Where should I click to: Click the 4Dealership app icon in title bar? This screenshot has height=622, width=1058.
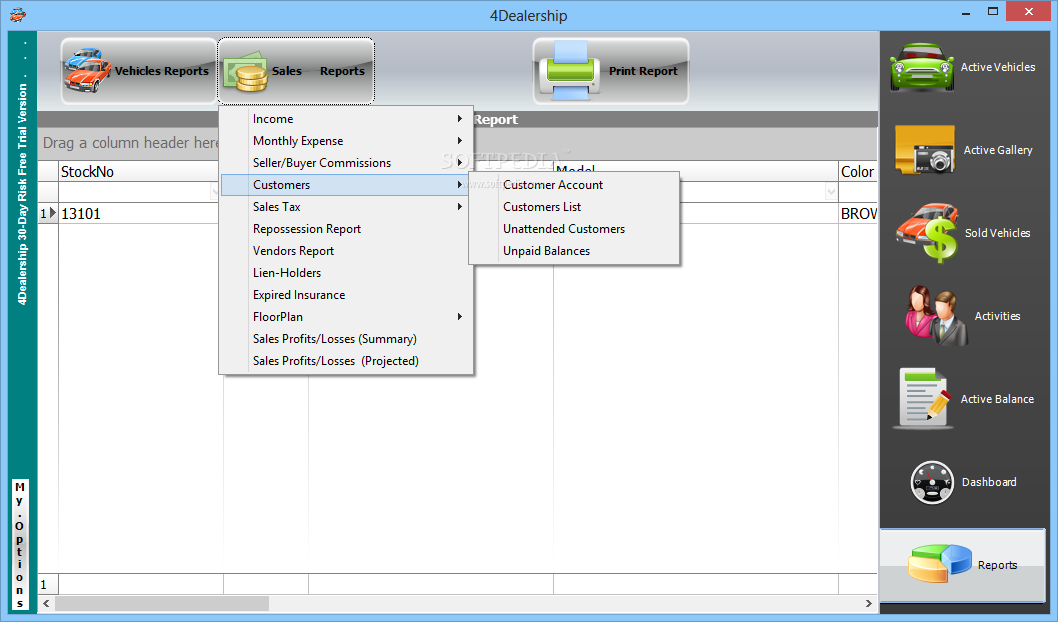(x=18, y=15)
